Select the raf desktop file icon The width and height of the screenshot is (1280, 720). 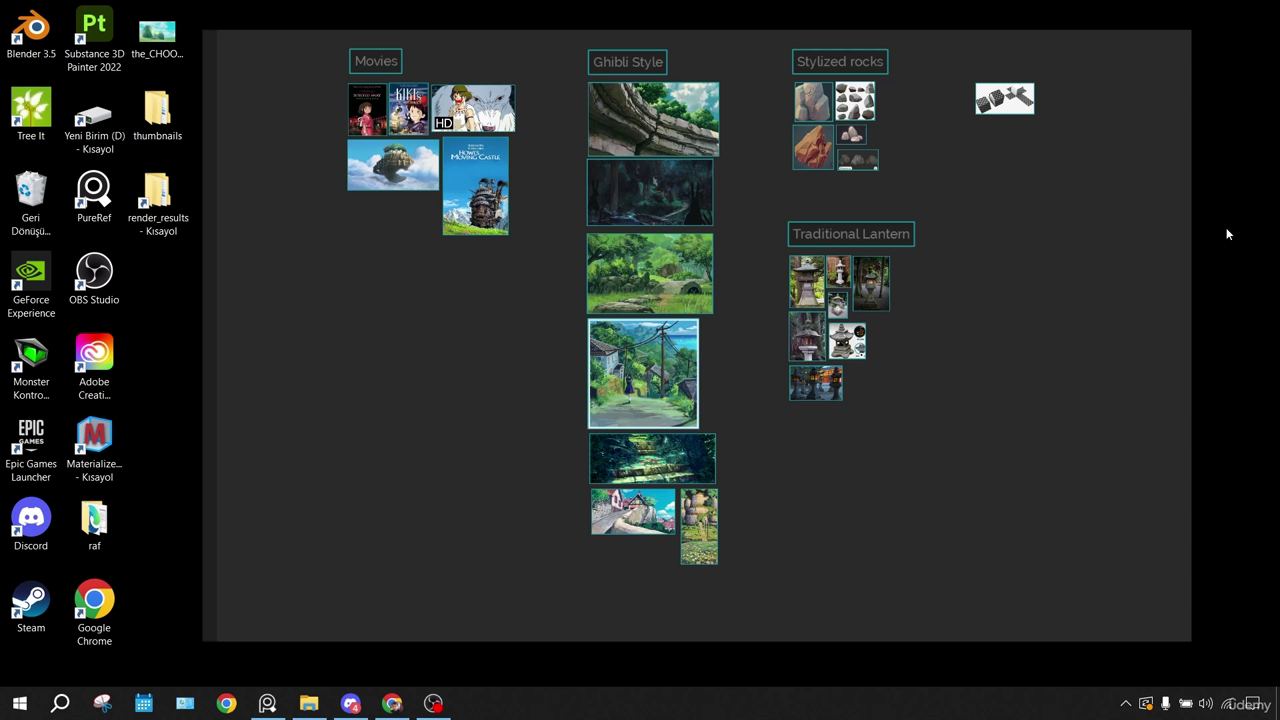tap(94, 525)
